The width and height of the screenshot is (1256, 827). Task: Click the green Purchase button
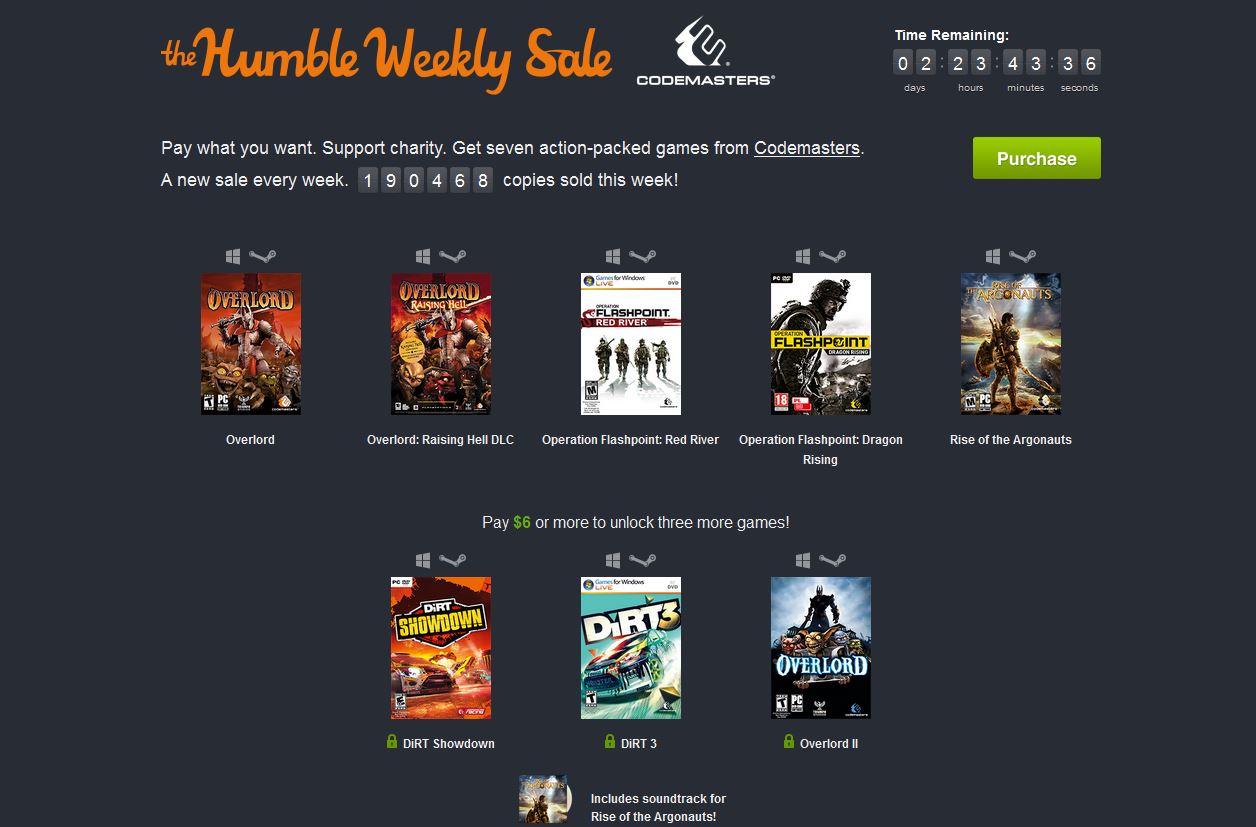1037,158
